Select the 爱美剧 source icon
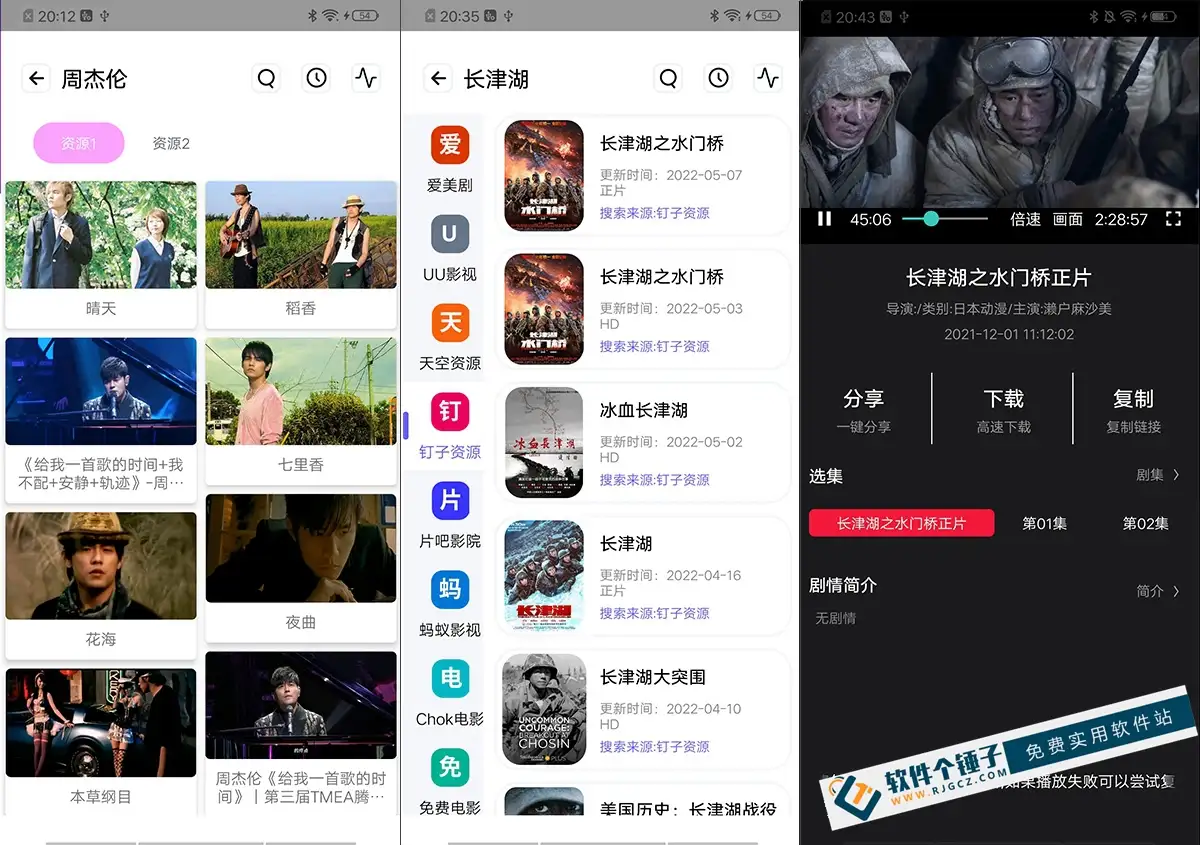1200x845 pixels. [450, 145]
